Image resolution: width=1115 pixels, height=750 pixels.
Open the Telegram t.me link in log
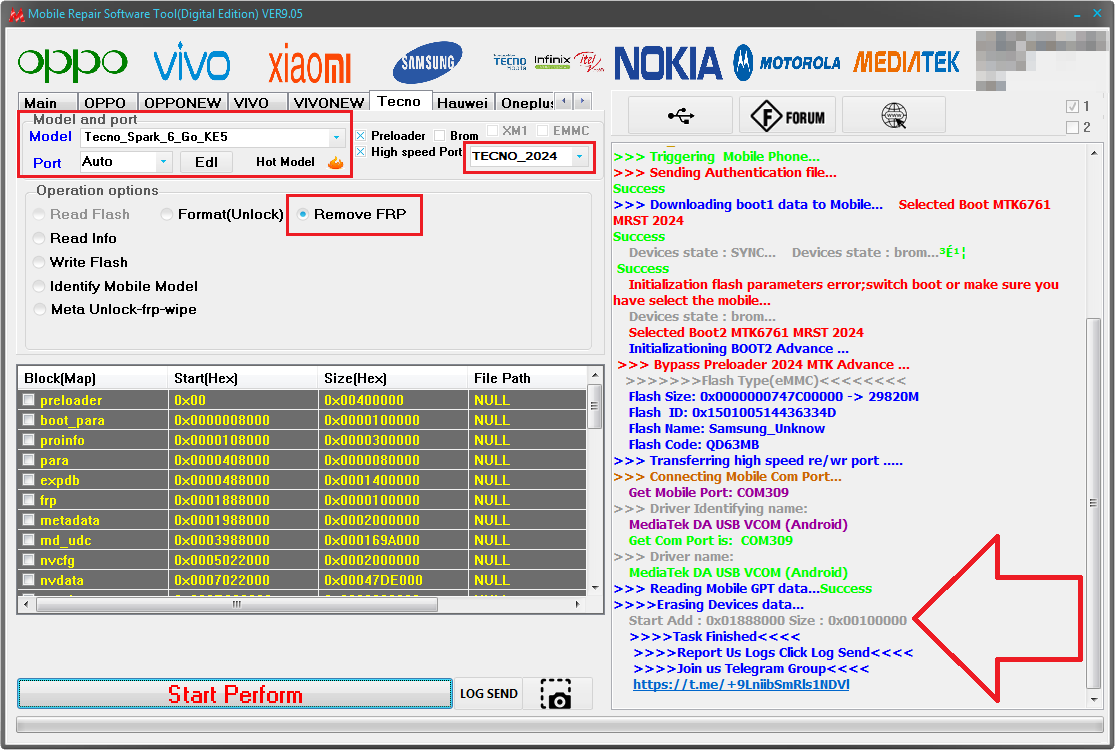[x=741, y=685]
